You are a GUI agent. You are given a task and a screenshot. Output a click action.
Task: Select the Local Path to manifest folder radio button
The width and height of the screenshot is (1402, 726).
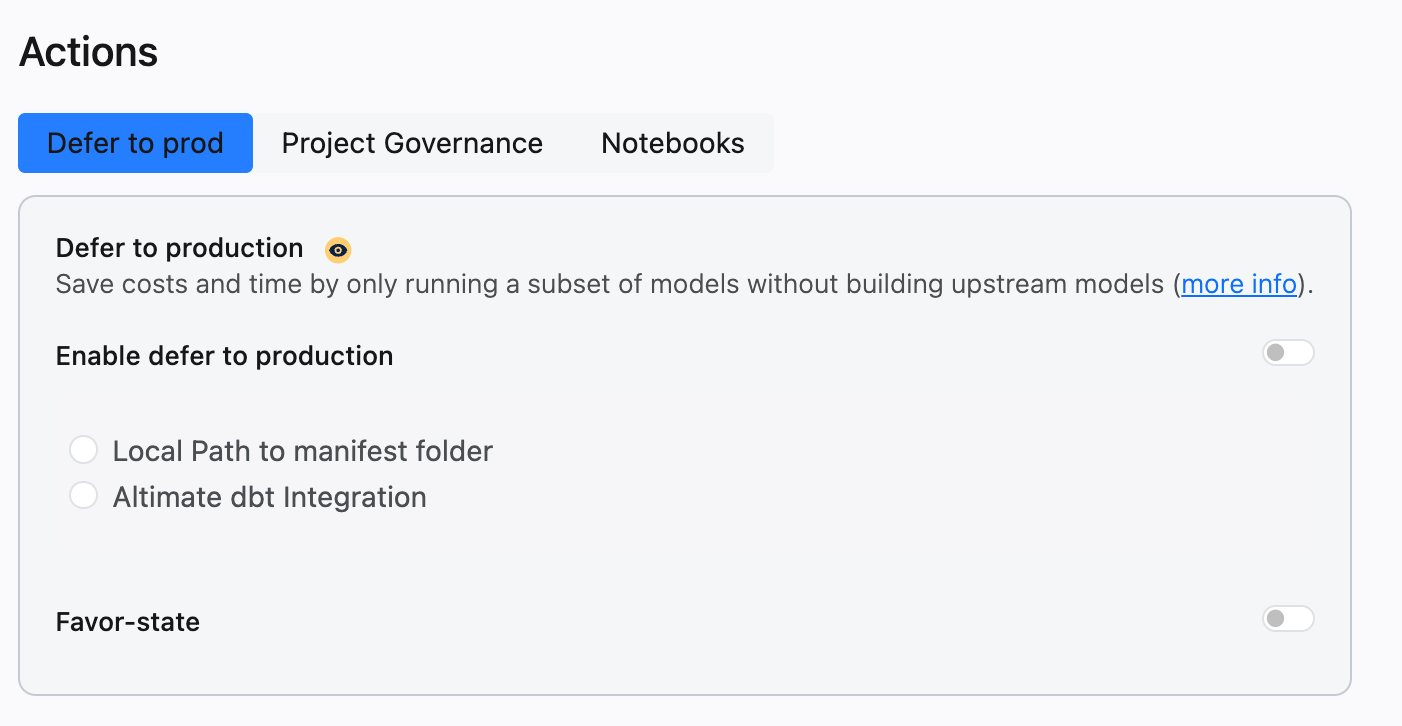[x=83, y=450]
